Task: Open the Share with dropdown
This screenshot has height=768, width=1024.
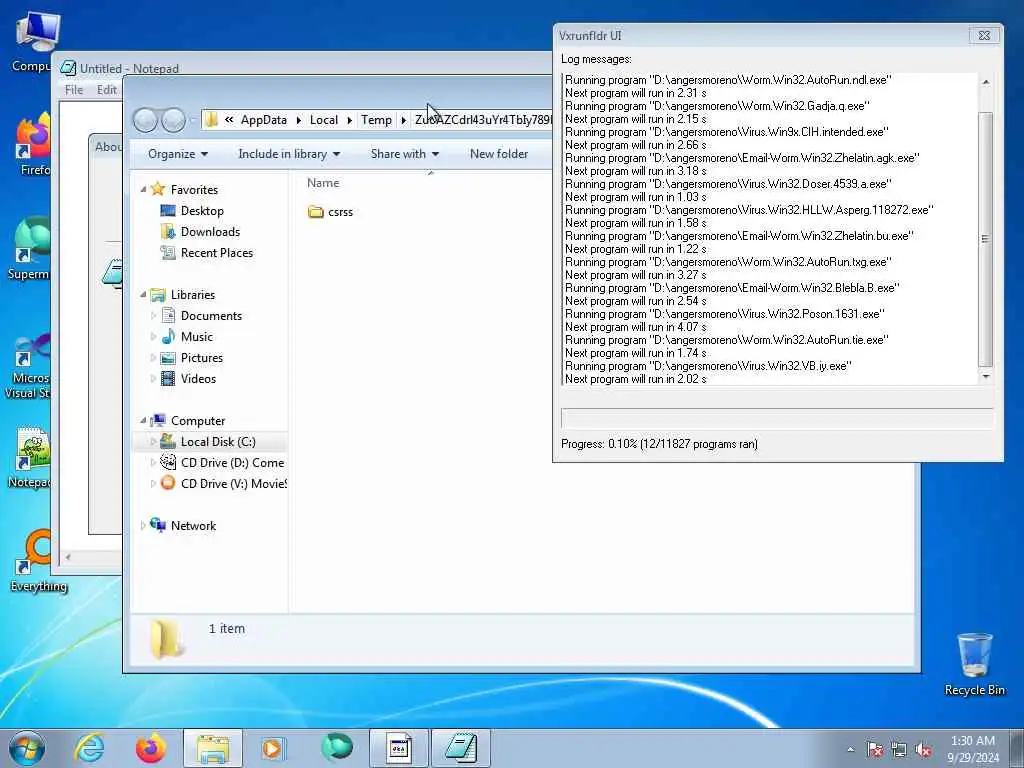Action: pos(404,154)
